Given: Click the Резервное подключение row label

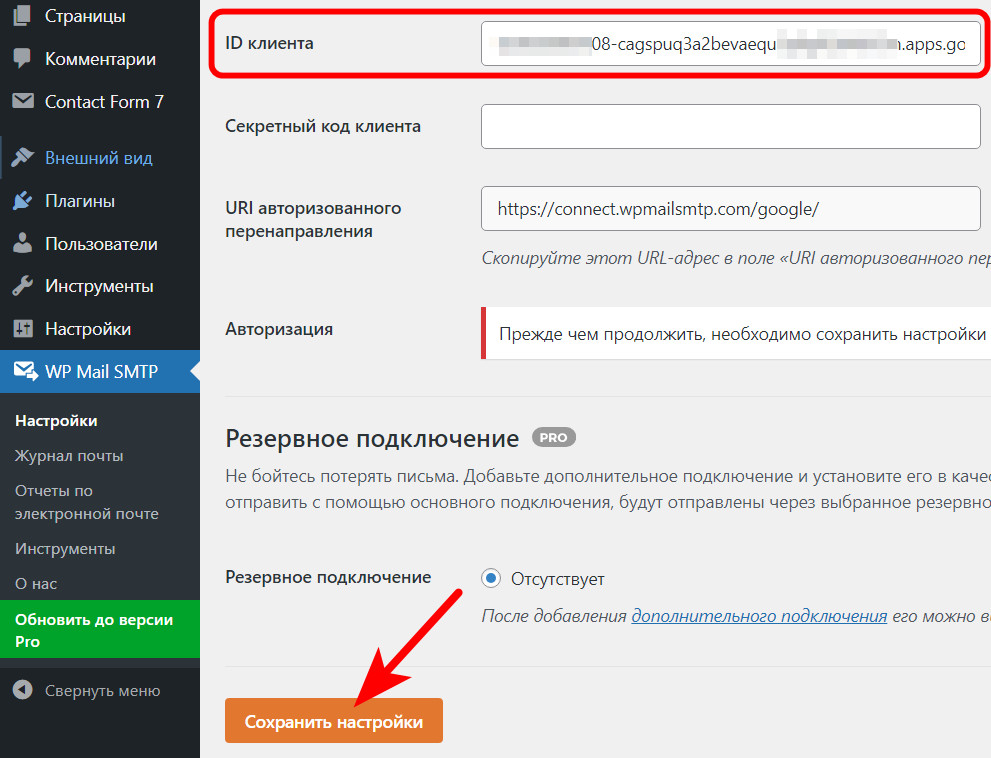Looking at the screenshot, I should [x=328, y=577].
